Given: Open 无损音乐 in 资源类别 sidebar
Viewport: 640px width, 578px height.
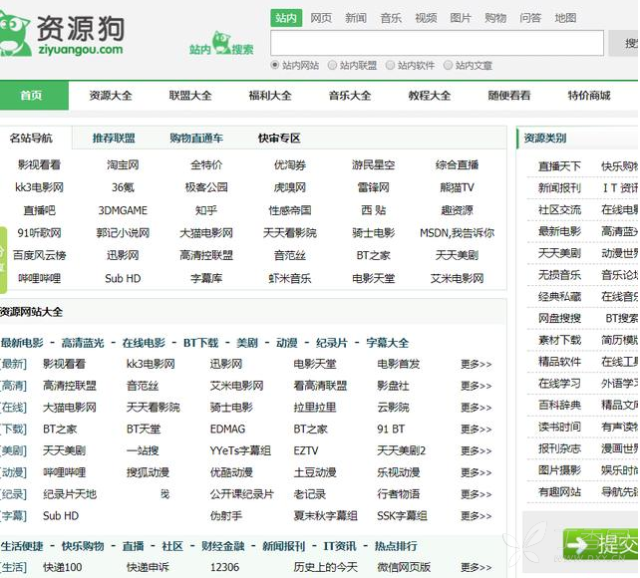Looking at the screenshot, I should 560,275.
